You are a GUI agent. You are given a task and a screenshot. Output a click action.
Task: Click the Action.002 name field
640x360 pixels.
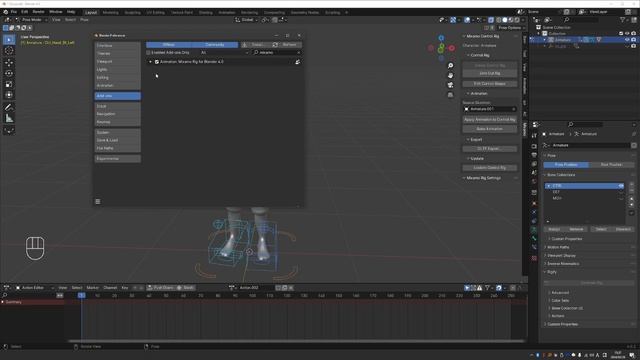[x=255, y=288]
